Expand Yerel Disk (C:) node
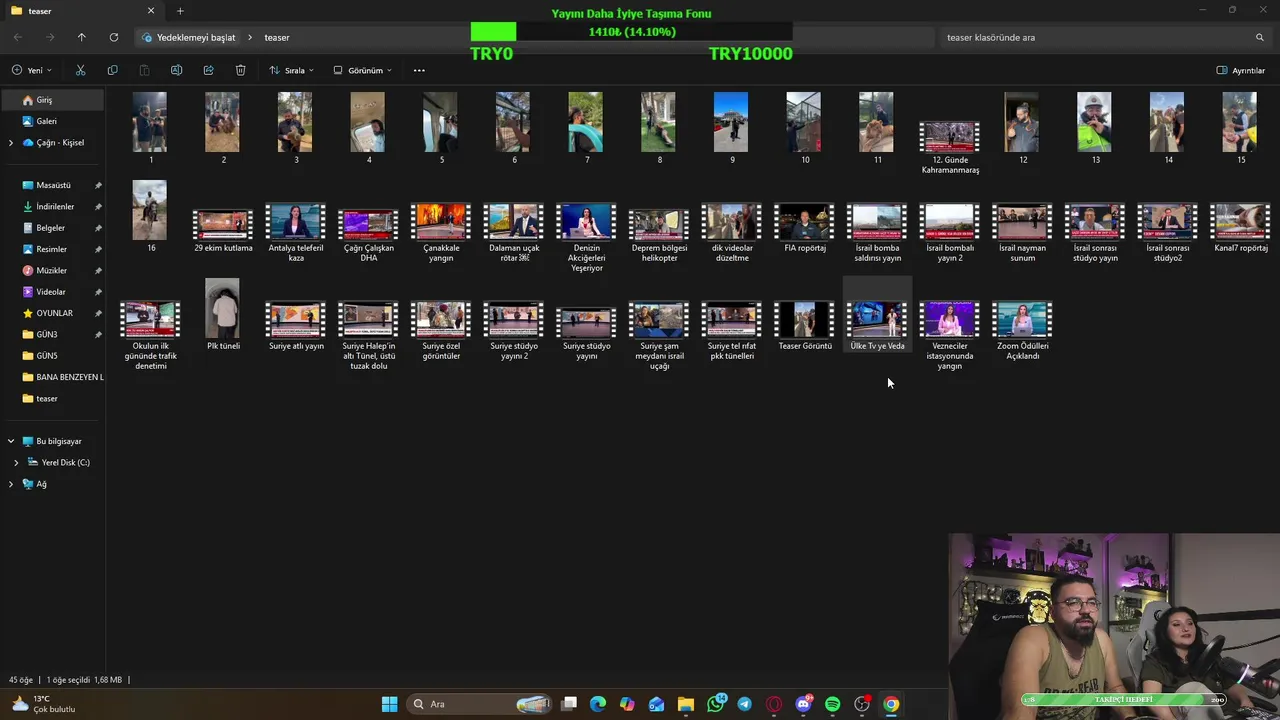Image resolution: width=1280 pixels, height=720 pixels. click(x=16, y=462)
